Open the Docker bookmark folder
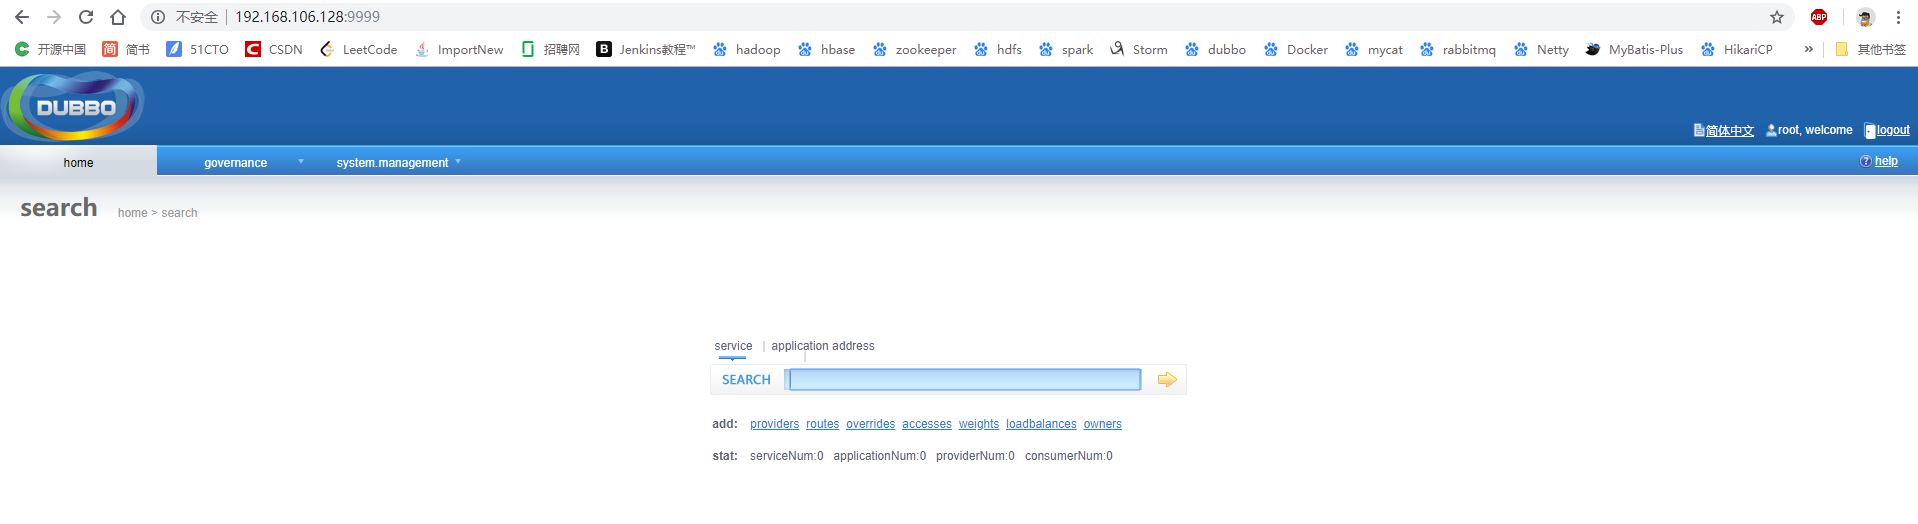Screen dimensions: 1918x524 [1295, 49]
